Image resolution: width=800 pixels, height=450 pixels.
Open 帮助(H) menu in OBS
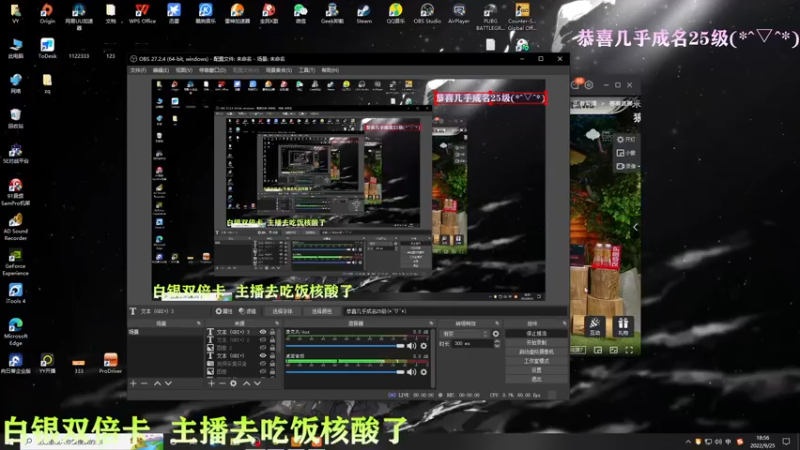click(330, 70)
